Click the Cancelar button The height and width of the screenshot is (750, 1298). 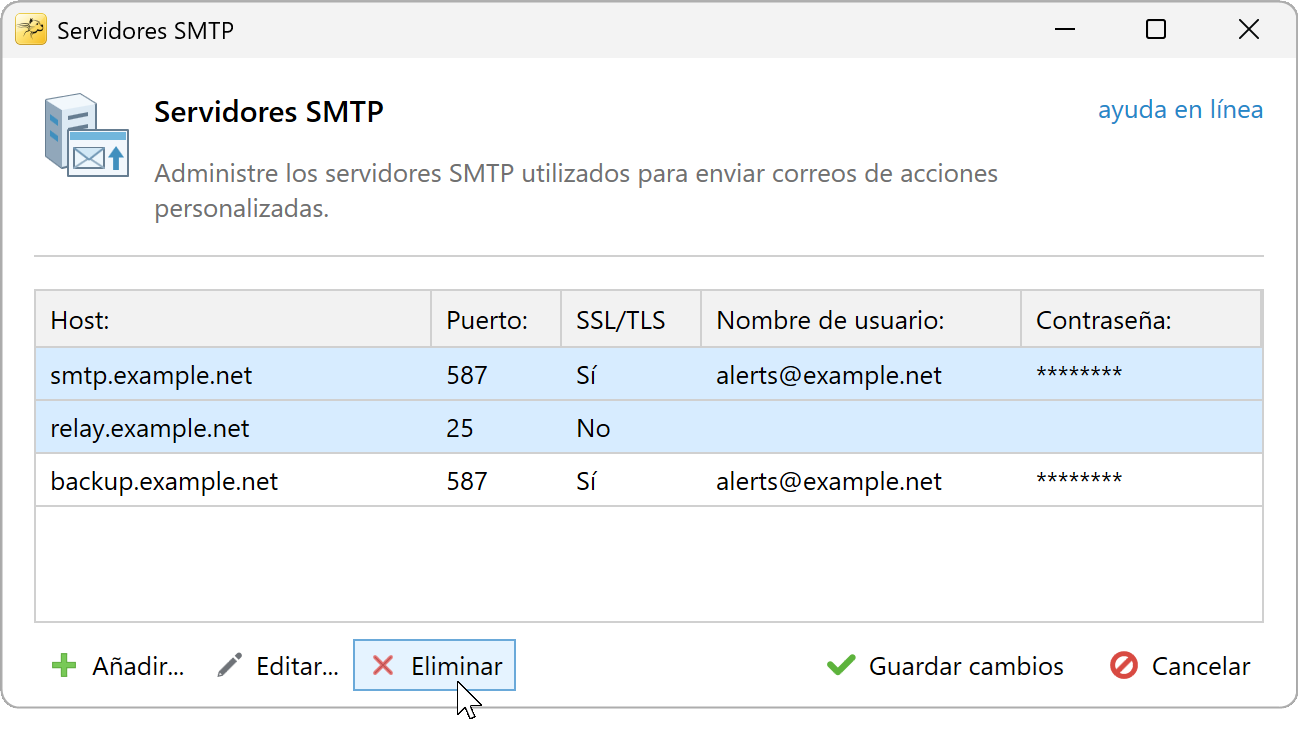point(1180,666)
